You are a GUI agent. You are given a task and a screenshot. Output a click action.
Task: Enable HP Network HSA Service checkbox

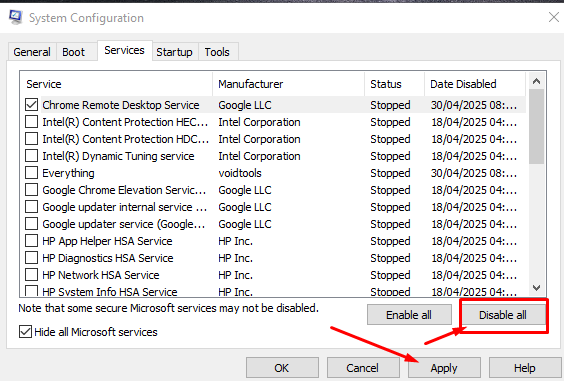click(x=31, y=275)
